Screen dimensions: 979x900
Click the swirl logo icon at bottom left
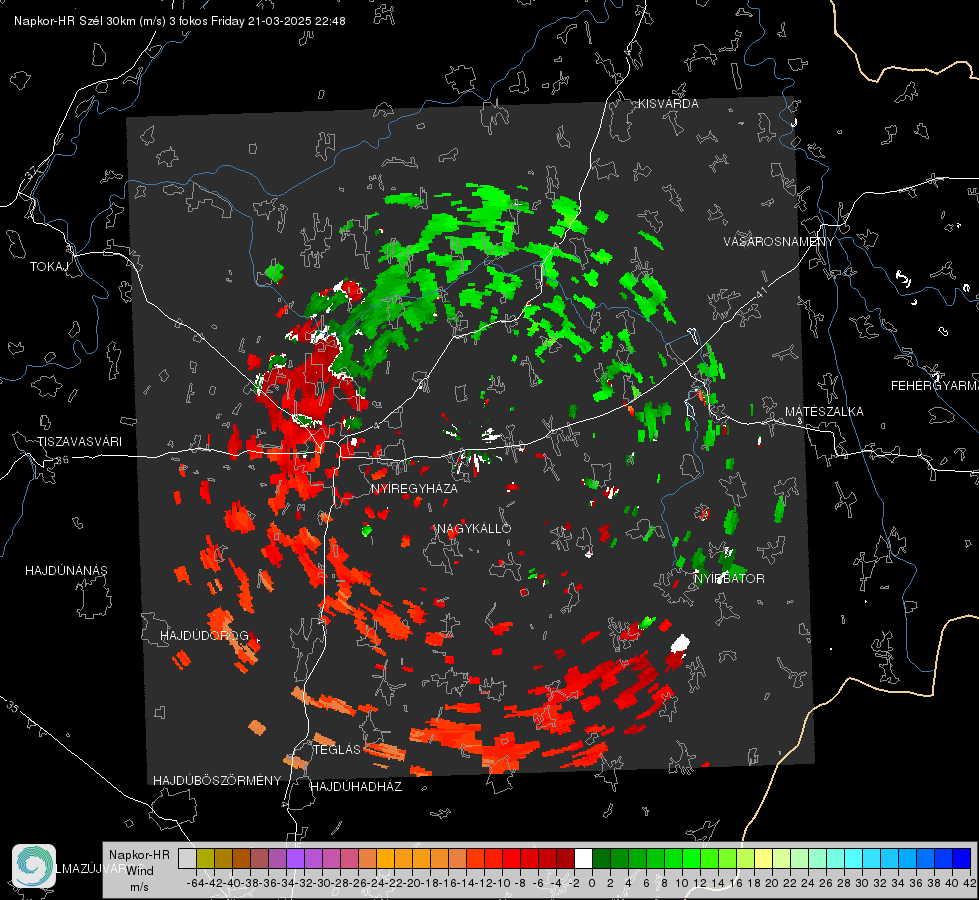click(34, 866)
